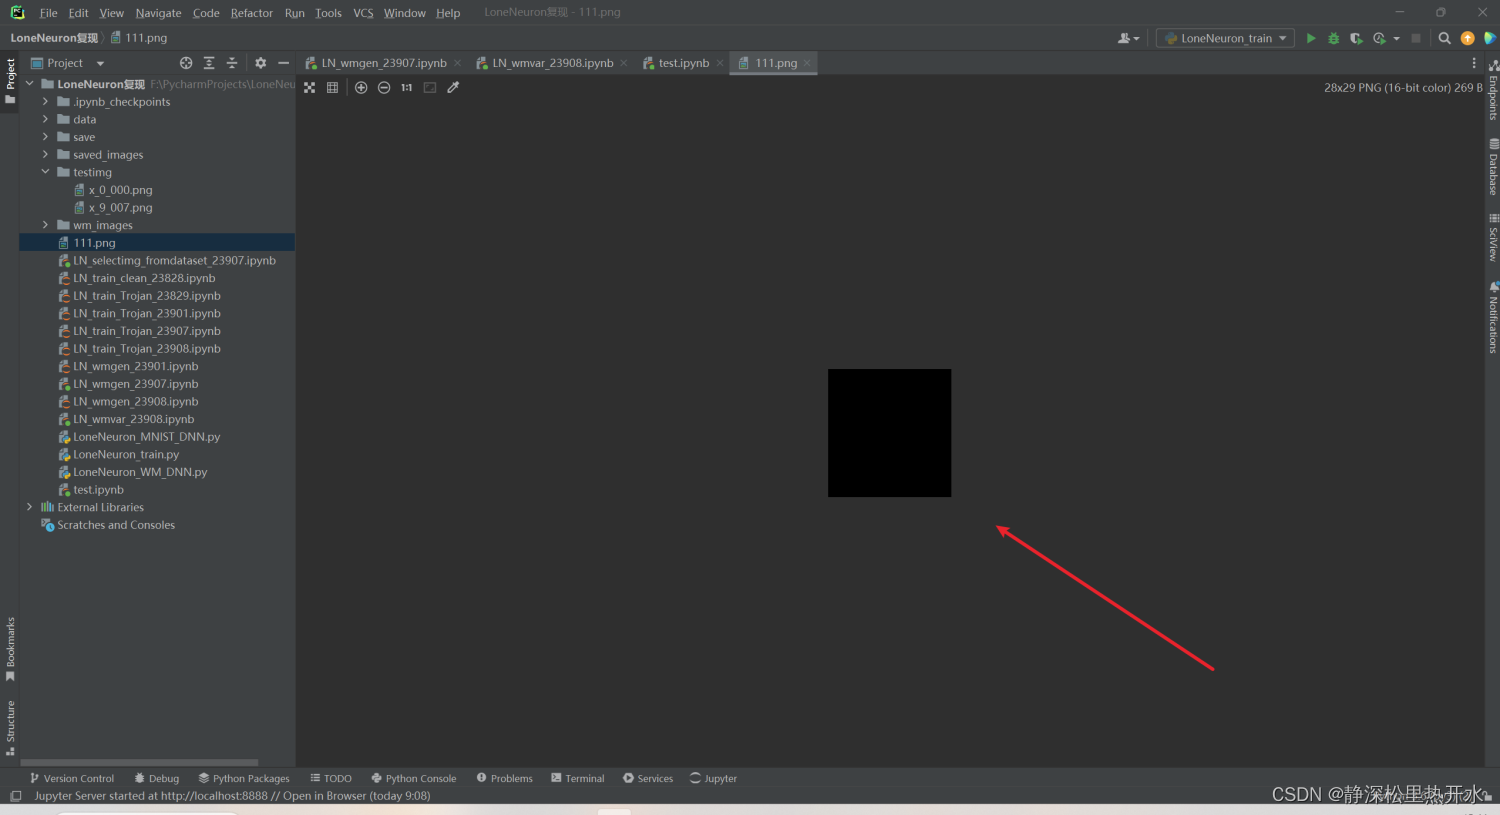Open Version Control tool window
Image resolution: width=1500 pixels, height=815 pixels.
72,778
